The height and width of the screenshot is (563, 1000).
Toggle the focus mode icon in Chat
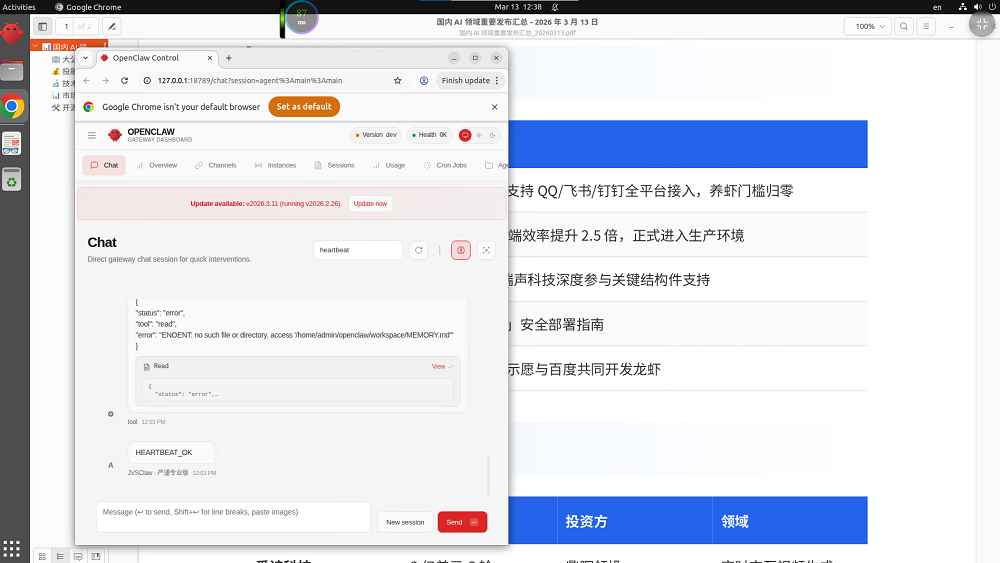tap(487, 250)
